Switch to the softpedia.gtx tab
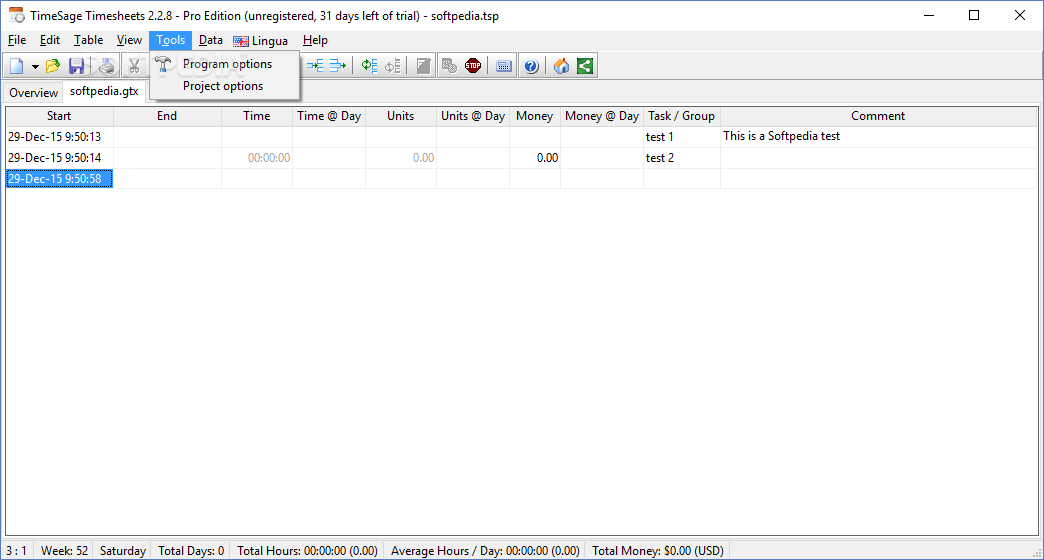1044x560 pixels. pos(104,91)
